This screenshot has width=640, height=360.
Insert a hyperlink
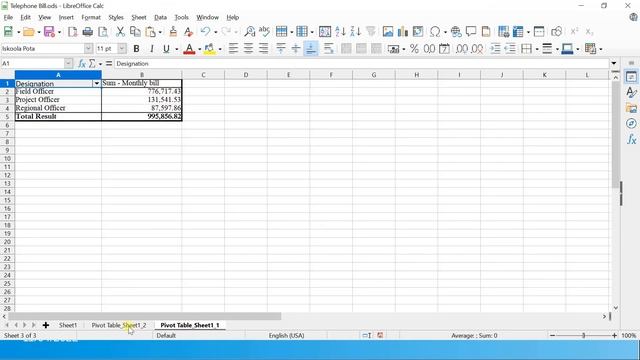(x=456, y=31)
